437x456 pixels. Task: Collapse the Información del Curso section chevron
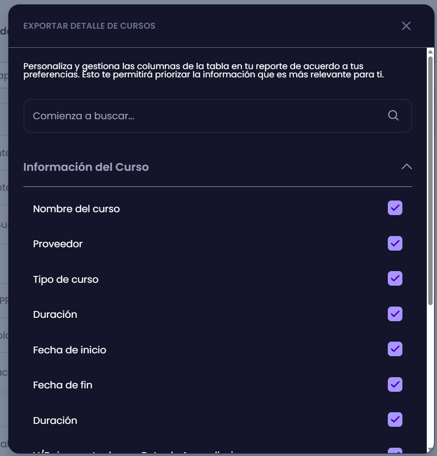point(406,167)
